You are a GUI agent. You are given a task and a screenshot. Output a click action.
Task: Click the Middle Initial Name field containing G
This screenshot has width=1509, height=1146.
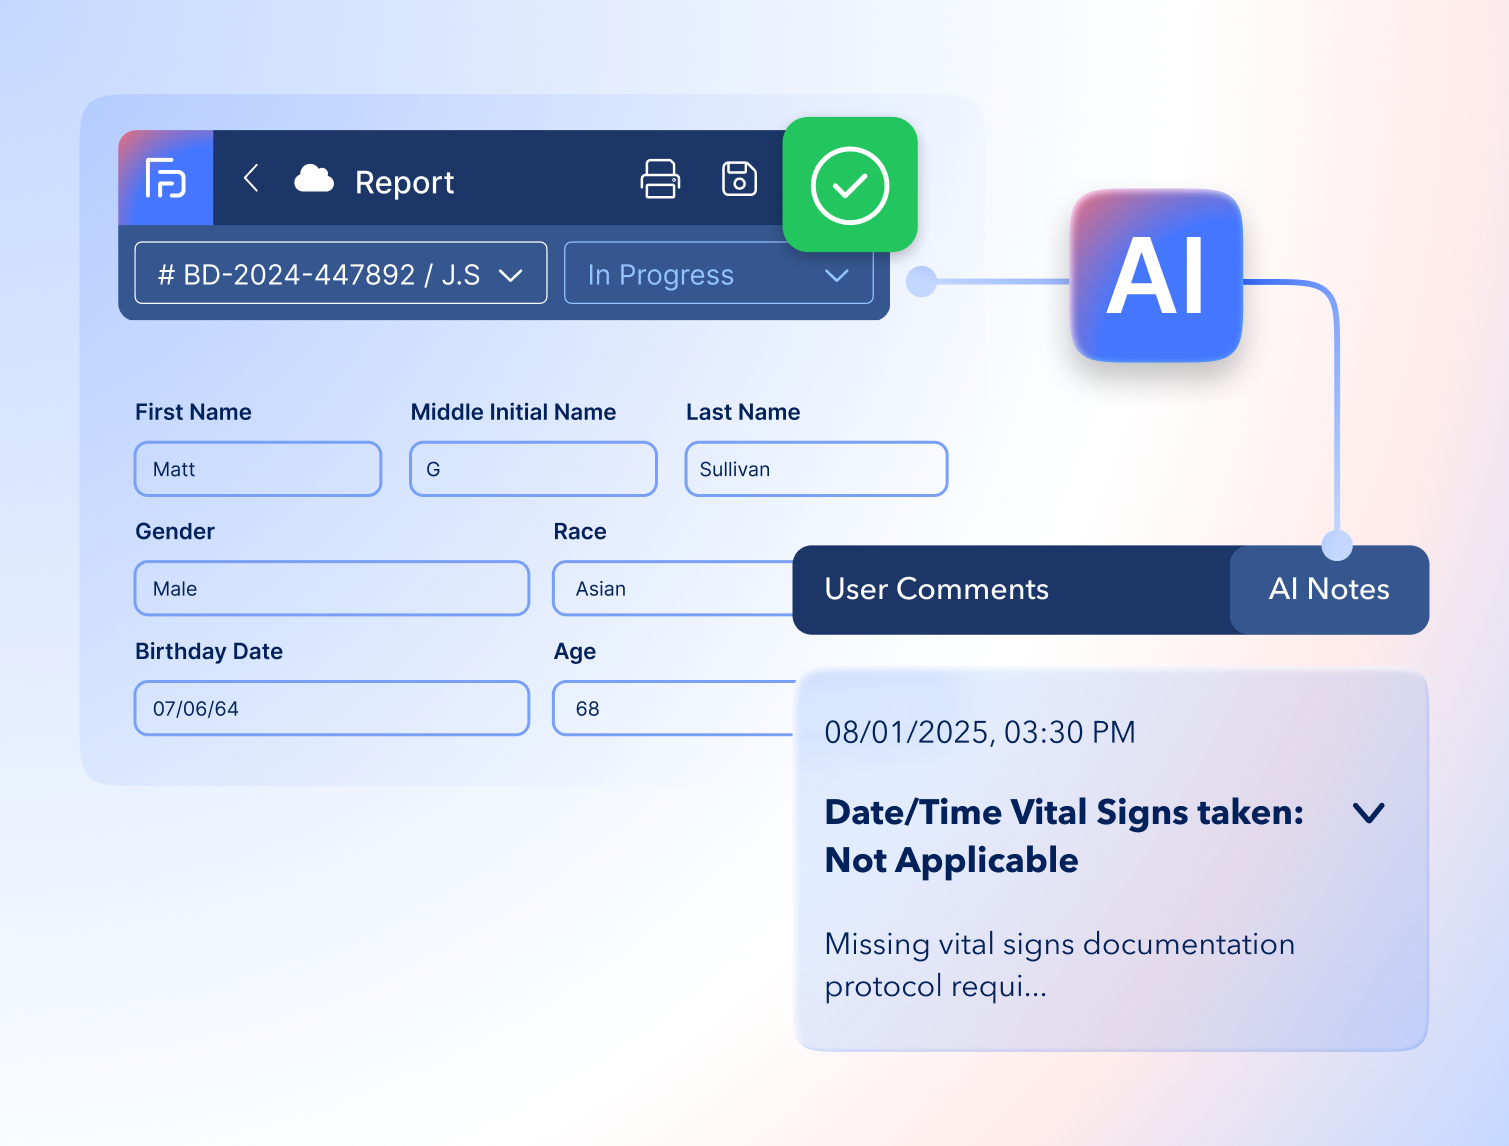tap(533, 469)
